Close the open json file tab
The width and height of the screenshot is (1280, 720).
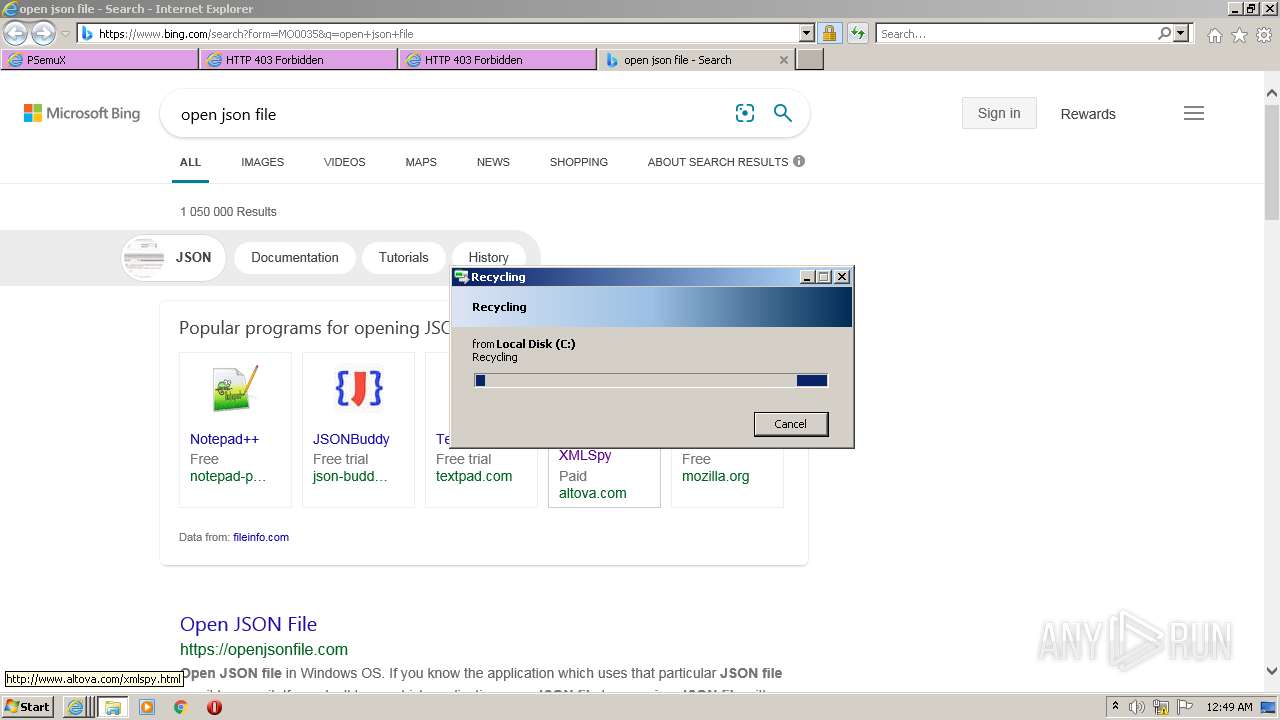click(x=784, y=60)
